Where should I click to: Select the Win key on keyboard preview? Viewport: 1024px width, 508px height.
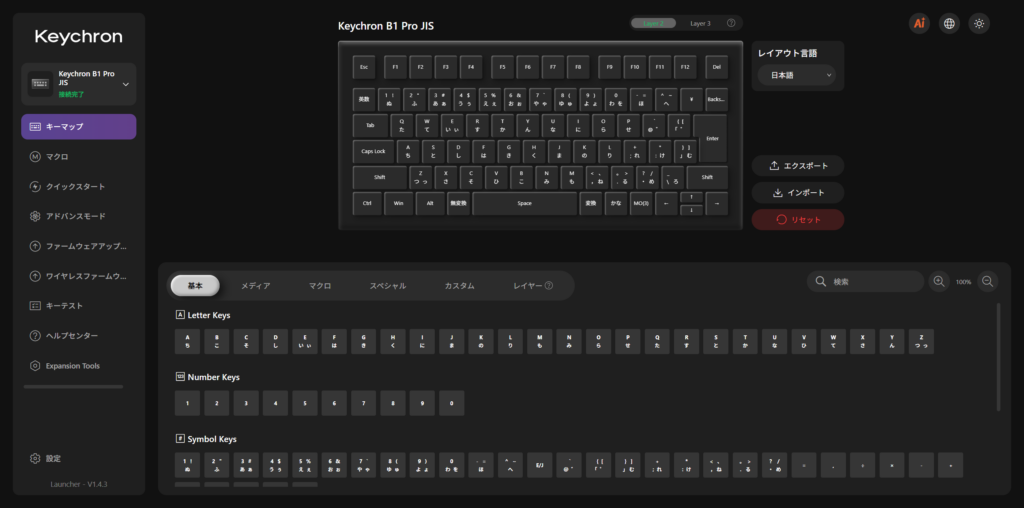(398, 204)
